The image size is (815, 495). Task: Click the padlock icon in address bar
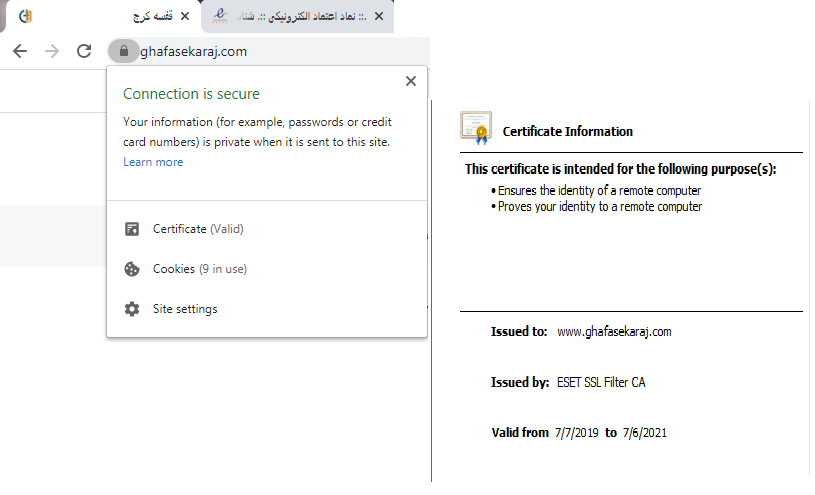123,51
